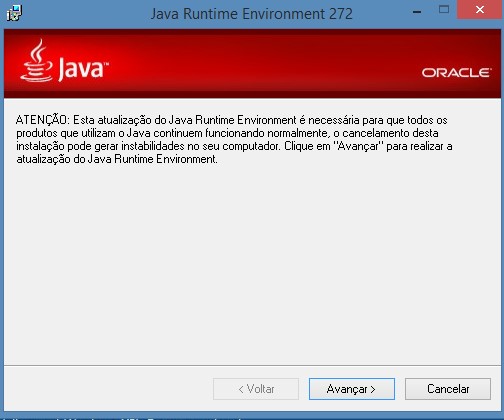This screenshot has width=504, height=420.
Task: Click the phrase "o cancelamento desta" in text
Action: click(386, 133)
